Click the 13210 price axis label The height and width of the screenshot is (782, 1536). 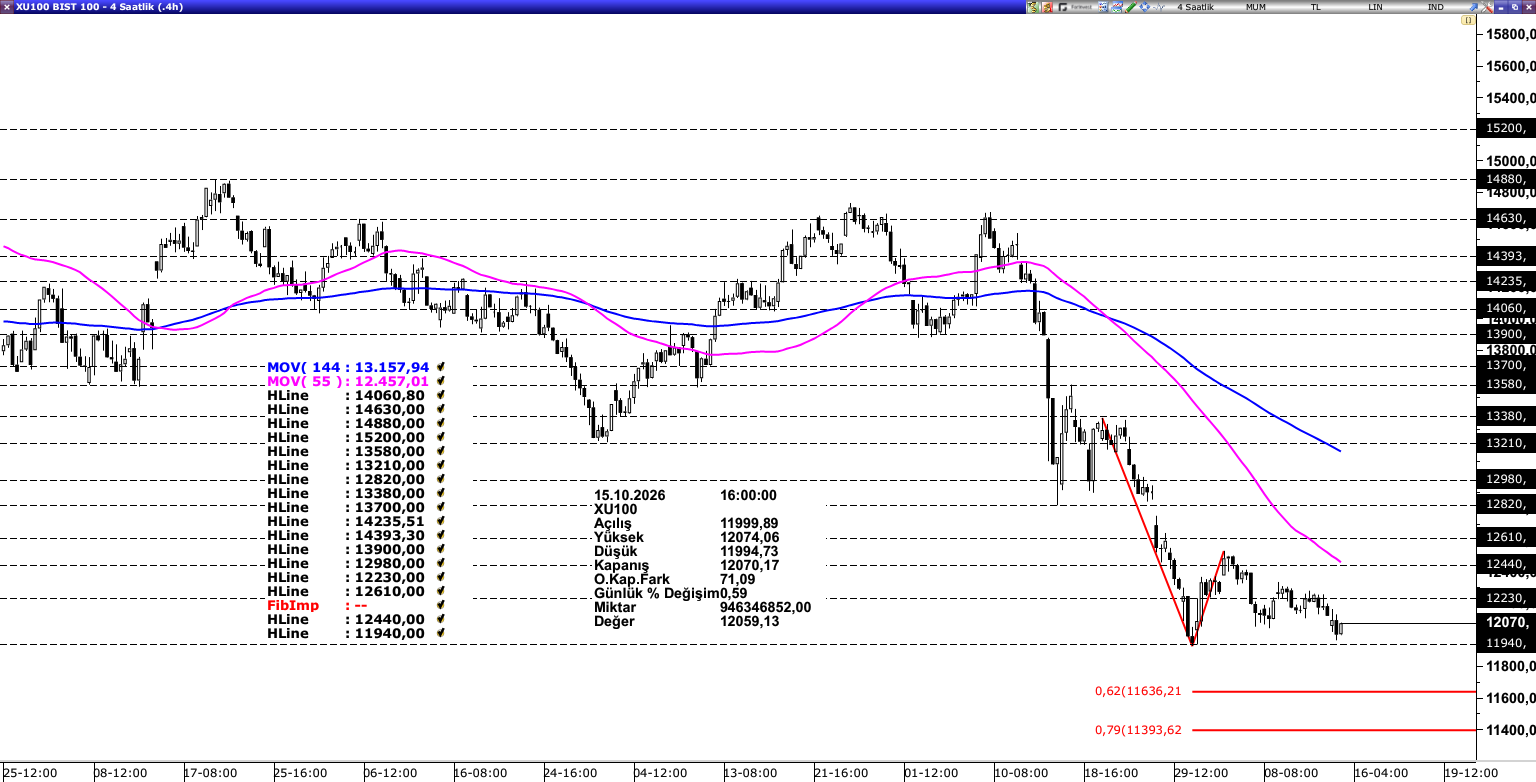[x=1506, y=443]
